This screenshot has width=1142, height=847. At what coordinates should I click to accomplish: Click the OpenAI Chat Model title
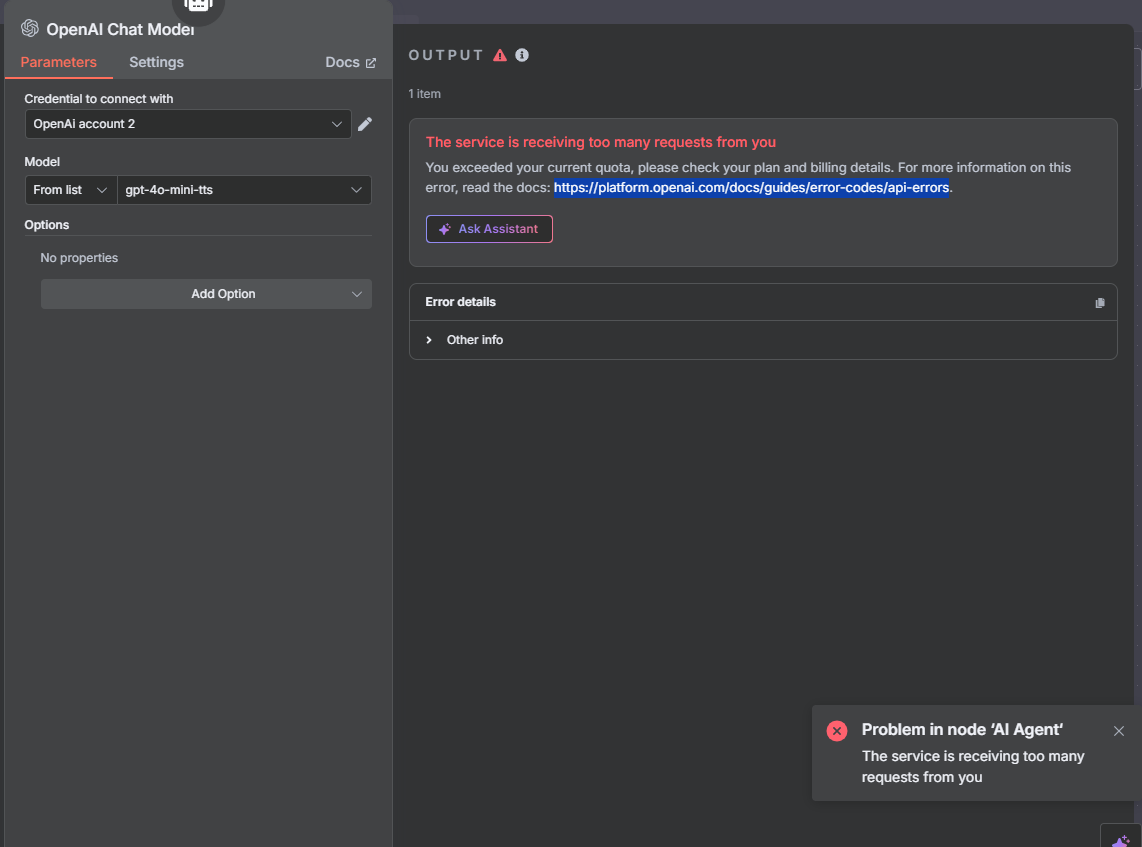click(120, 30)
